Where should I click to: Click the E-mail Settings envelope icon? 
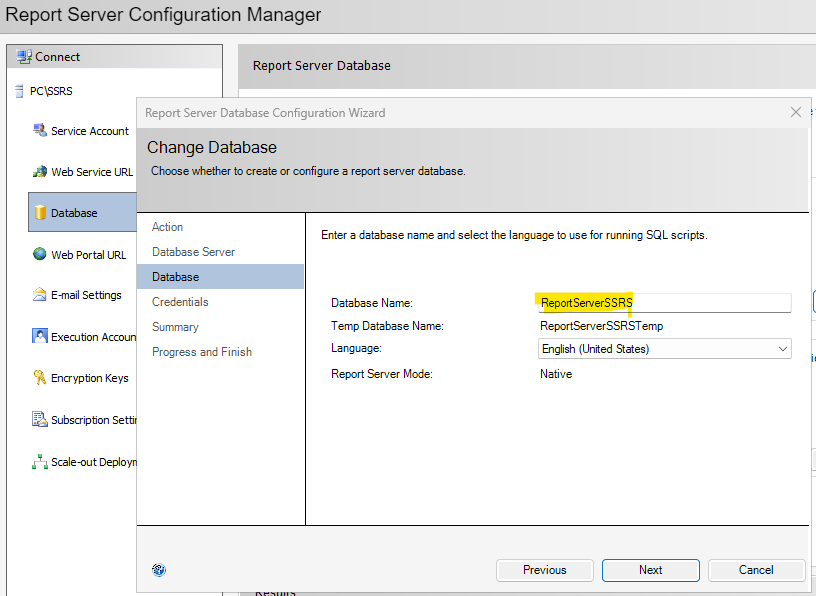40,295
